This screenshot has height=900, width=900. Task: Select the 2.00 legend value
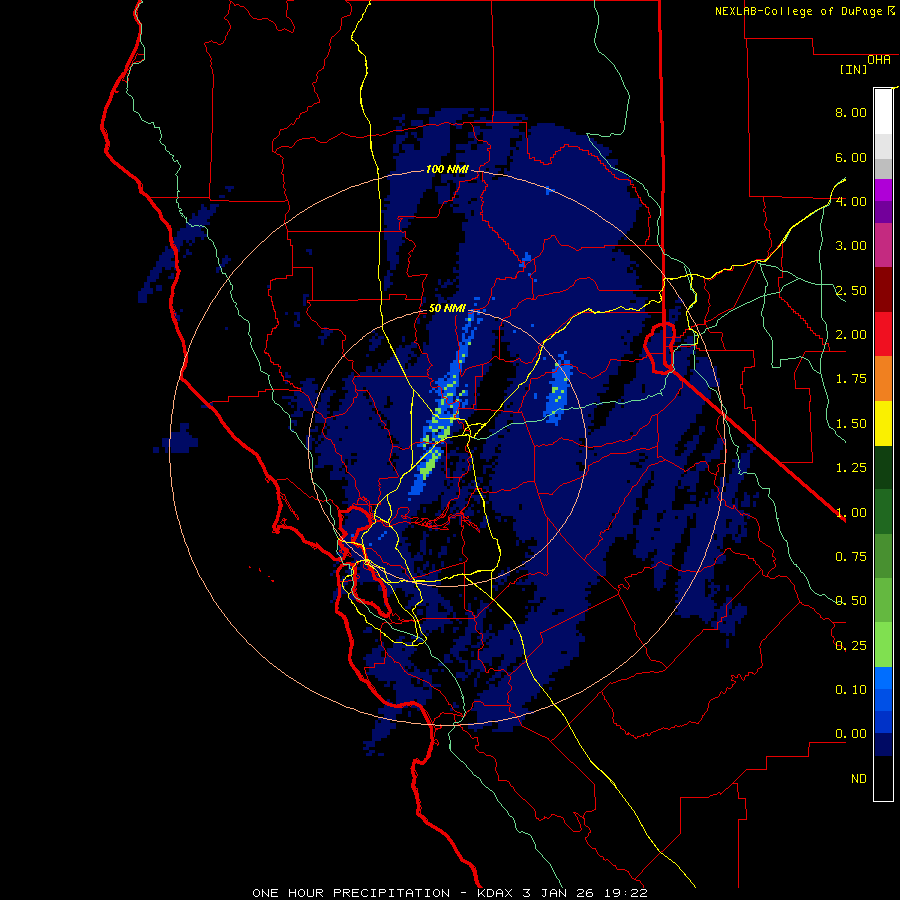(x=851, y=335)
